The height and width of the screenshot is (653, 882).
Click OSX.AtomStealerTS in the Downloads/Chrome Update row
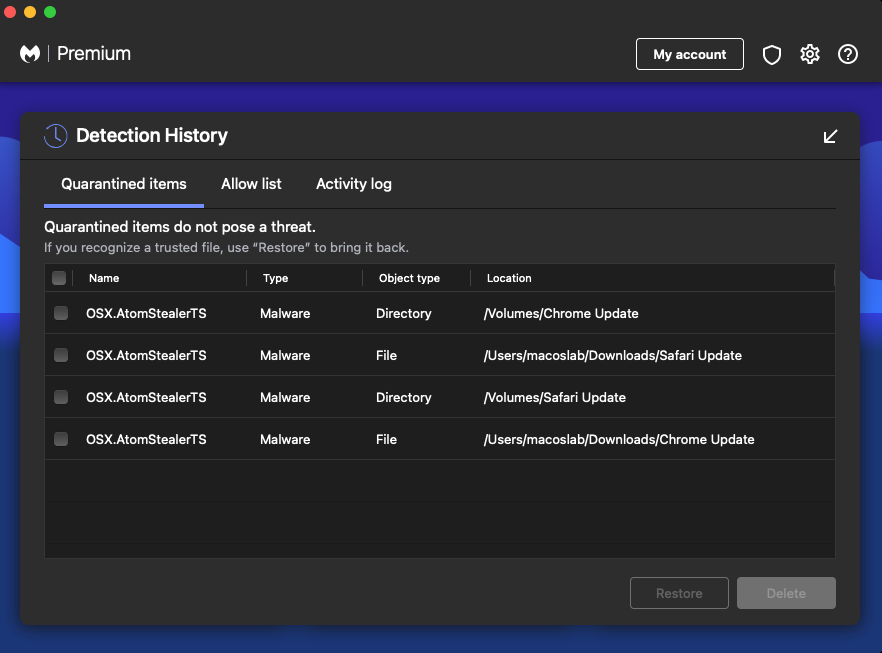(x=146, y=439)
